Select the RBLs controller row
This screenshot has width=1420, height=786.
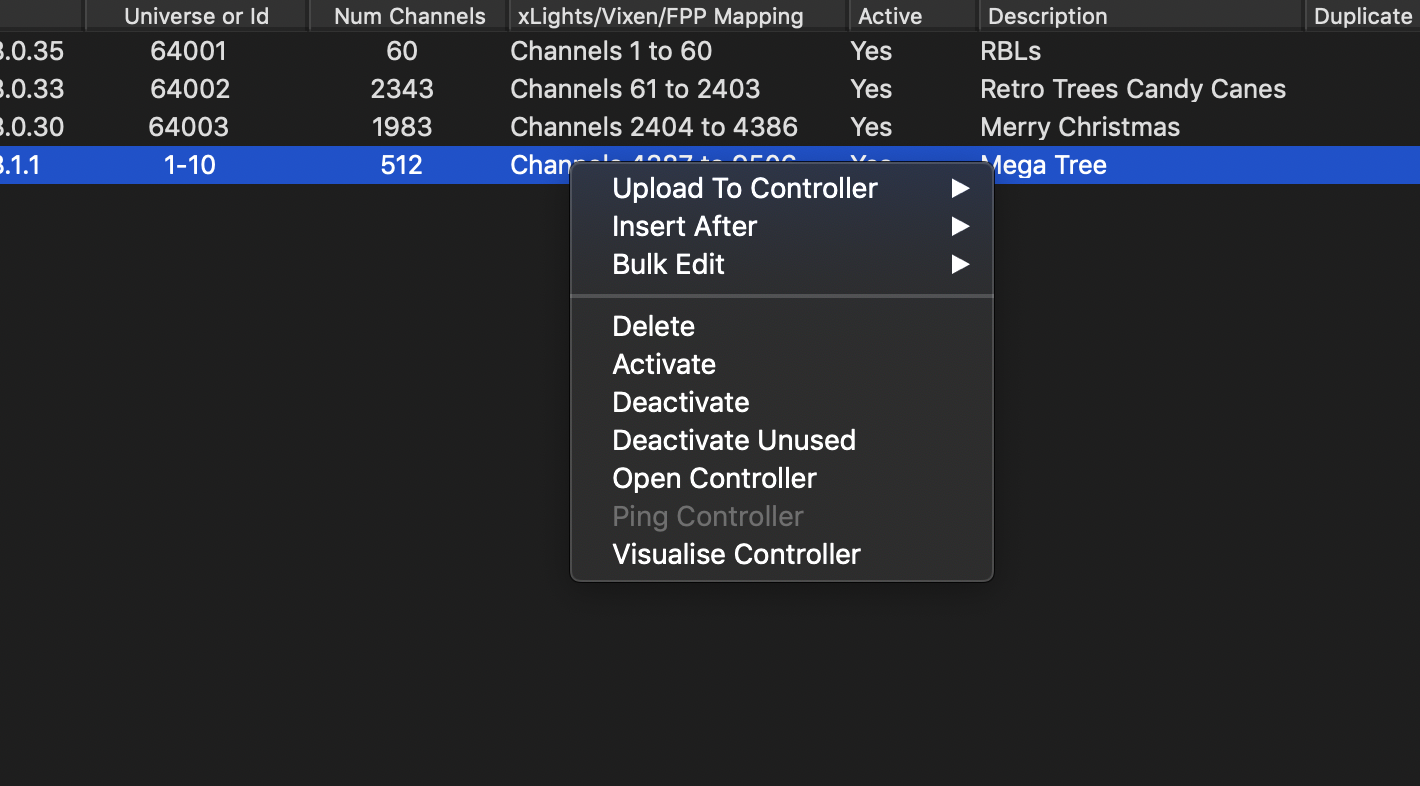coord(300,51)
